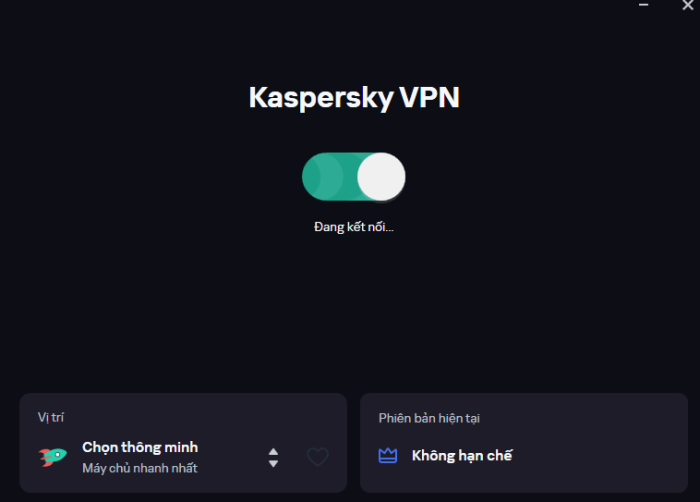Add location to favorites with heart icon
700x502 pixels.
(x=317, y=457)
